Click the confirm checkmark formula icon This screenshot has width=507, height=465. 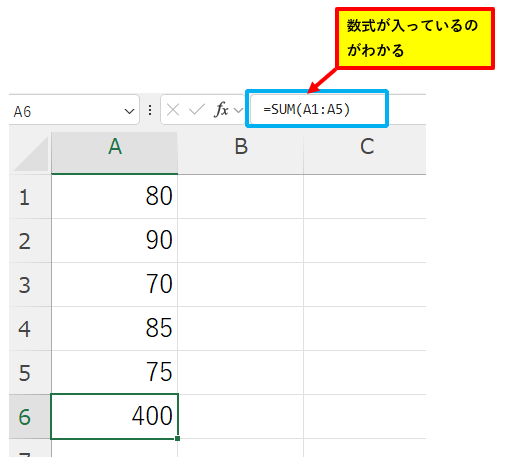tap(197, 109)
